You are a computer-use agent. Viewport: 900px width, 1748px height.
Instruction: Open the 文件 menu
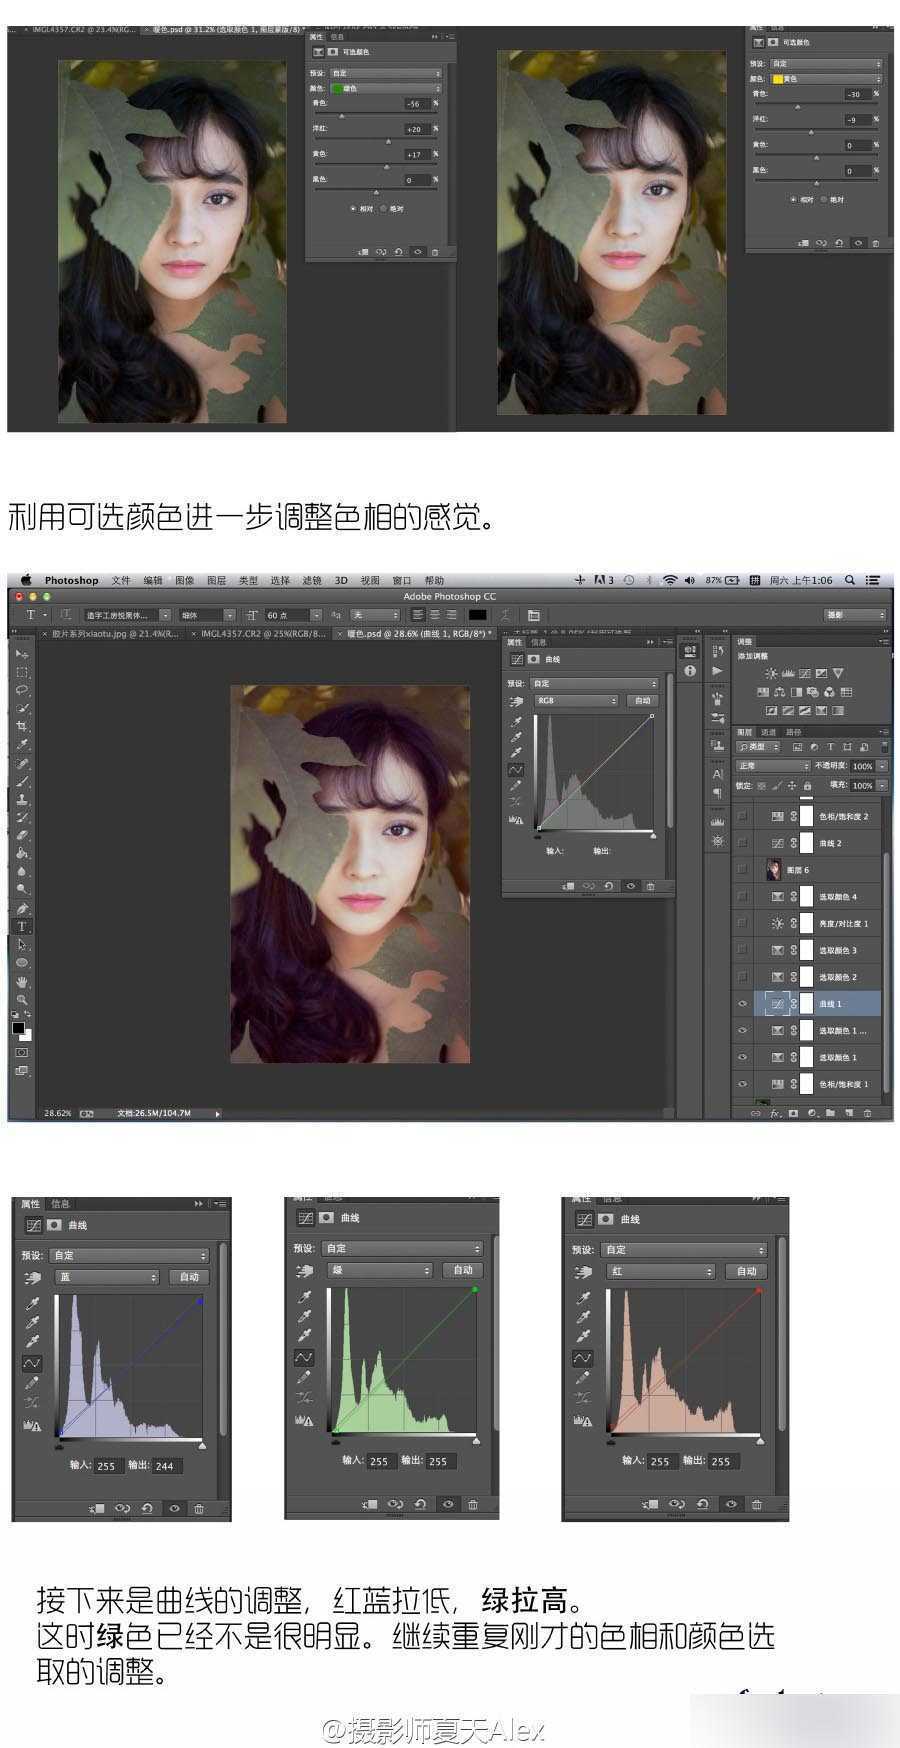point(121,580)
